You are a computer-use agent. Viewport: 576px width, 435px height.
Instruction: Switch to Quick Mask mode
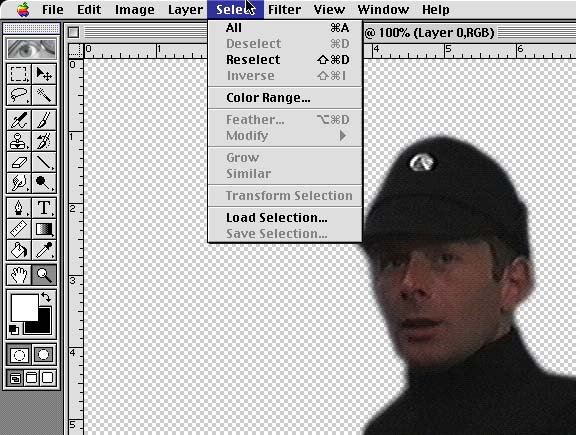pyautogui.click(x=44, y=355)
